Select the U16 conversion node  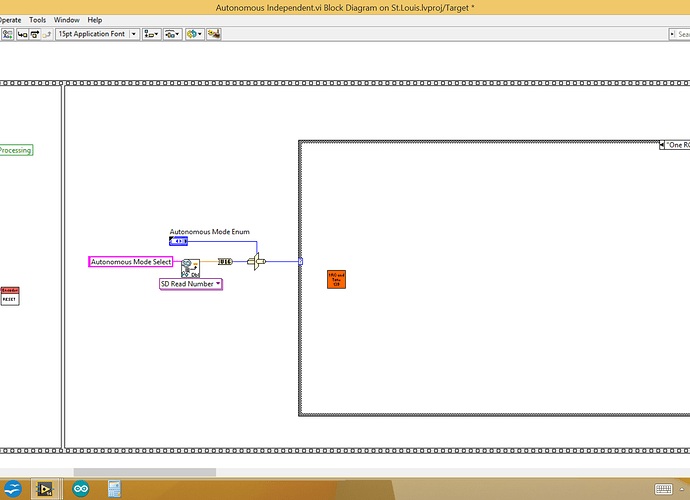click(x=225, y=261)
